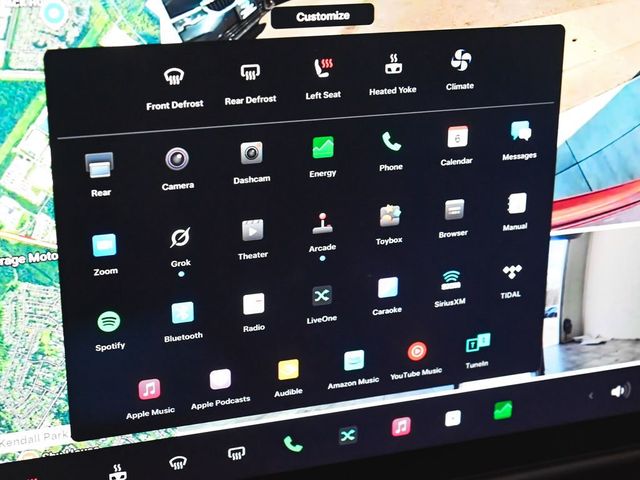
Task: Open the Grok assistant app
Action: pyautogui.click(x=180, y=237)
